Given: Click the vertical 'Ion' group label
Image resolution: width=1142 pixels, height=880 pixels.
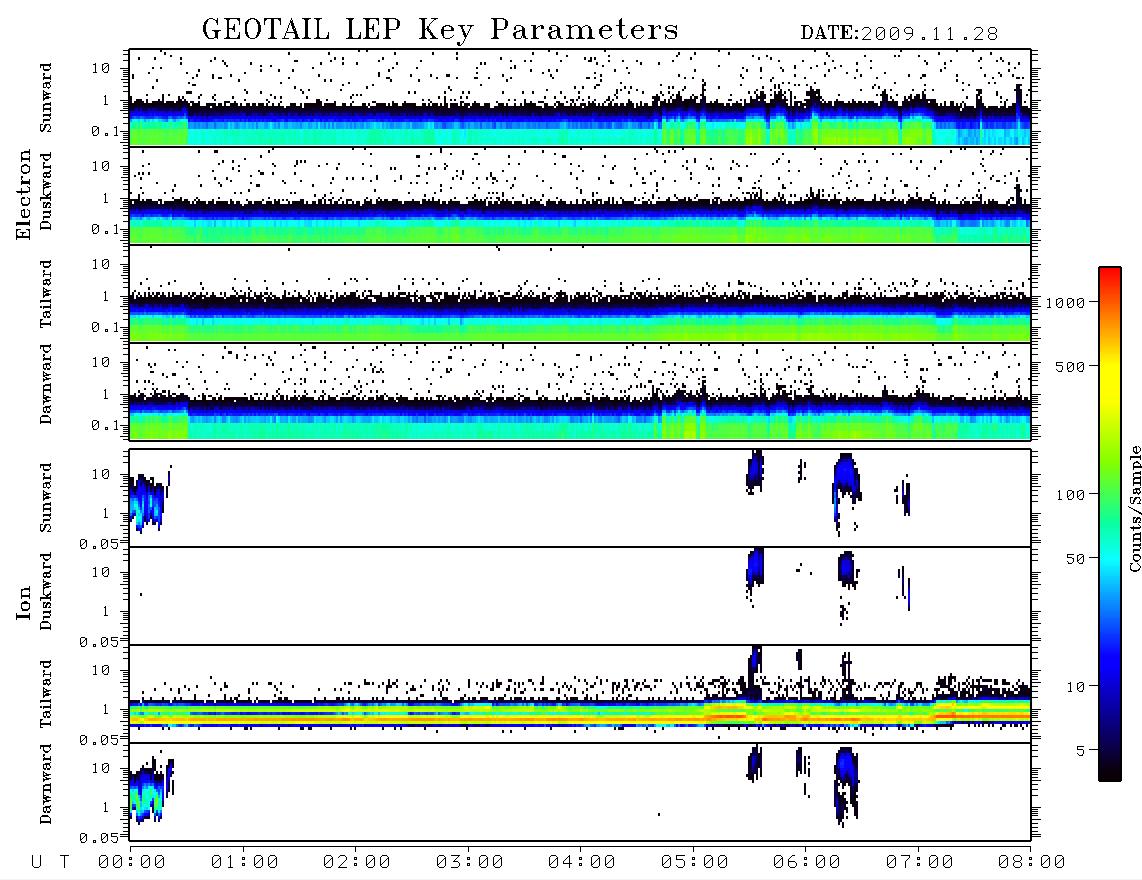Looking at the screenshot, I should click(24, 603).
